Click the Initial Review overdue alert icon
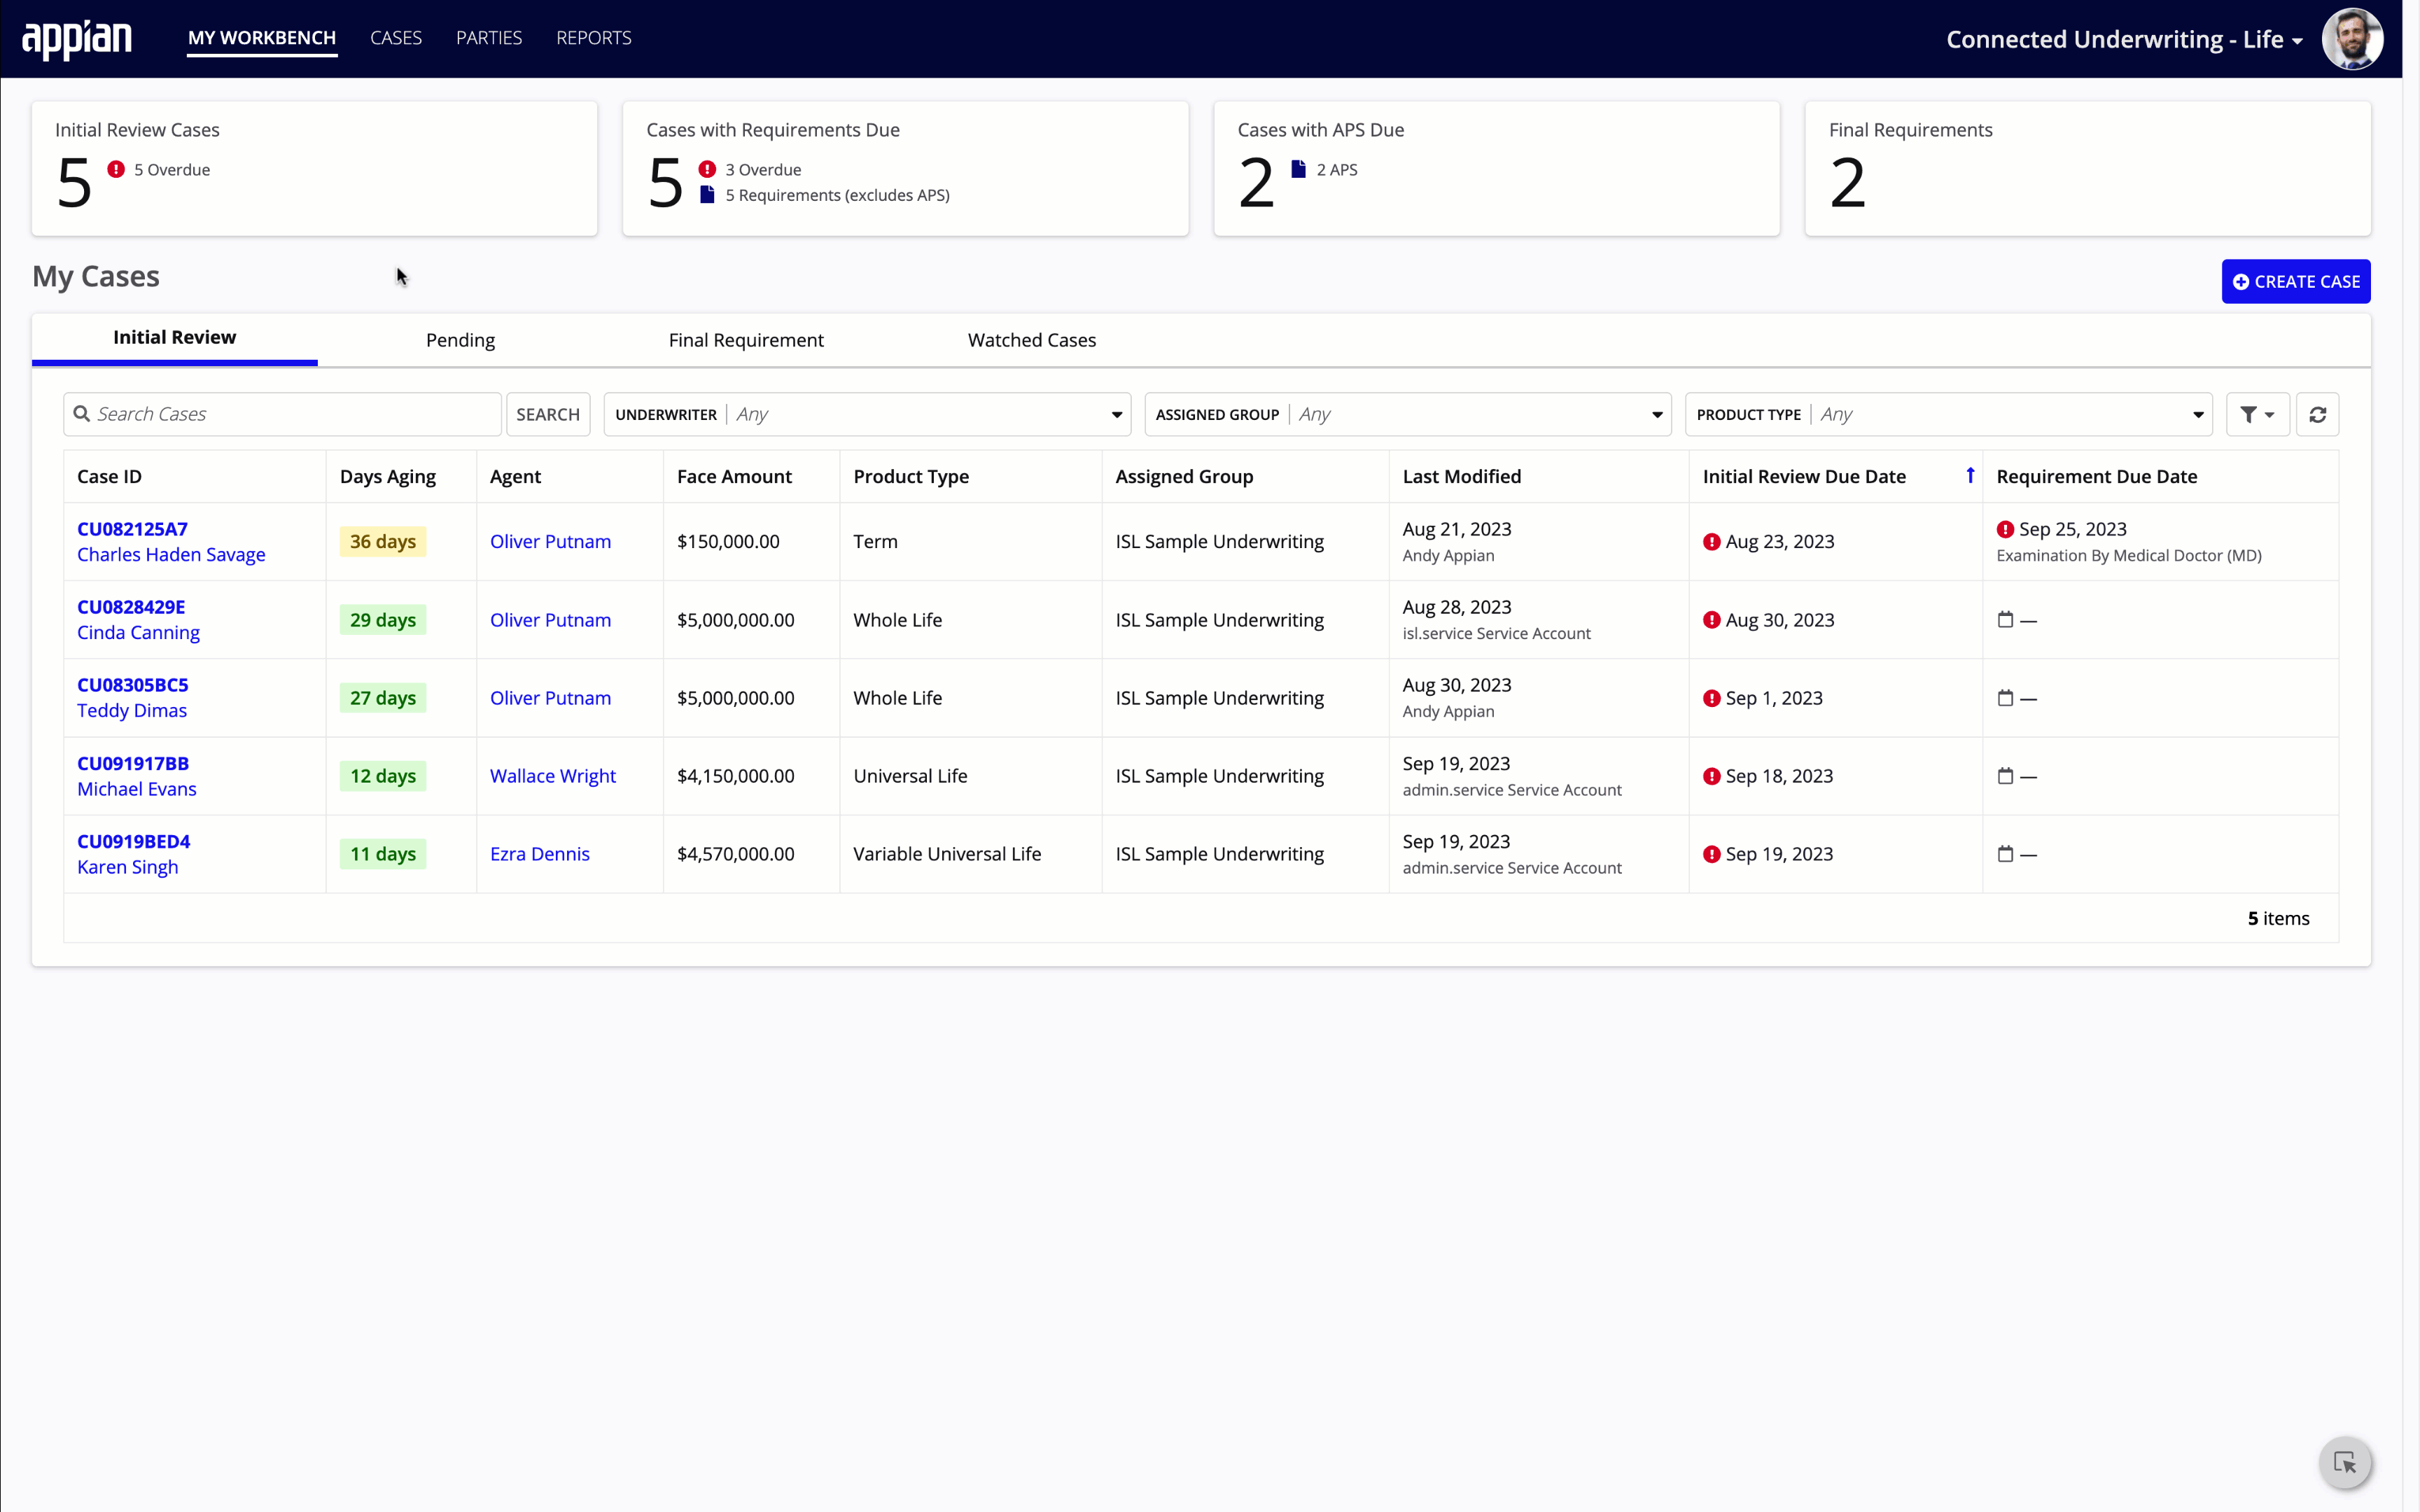Screen dimensions: 2420x1512 point(116,169)
